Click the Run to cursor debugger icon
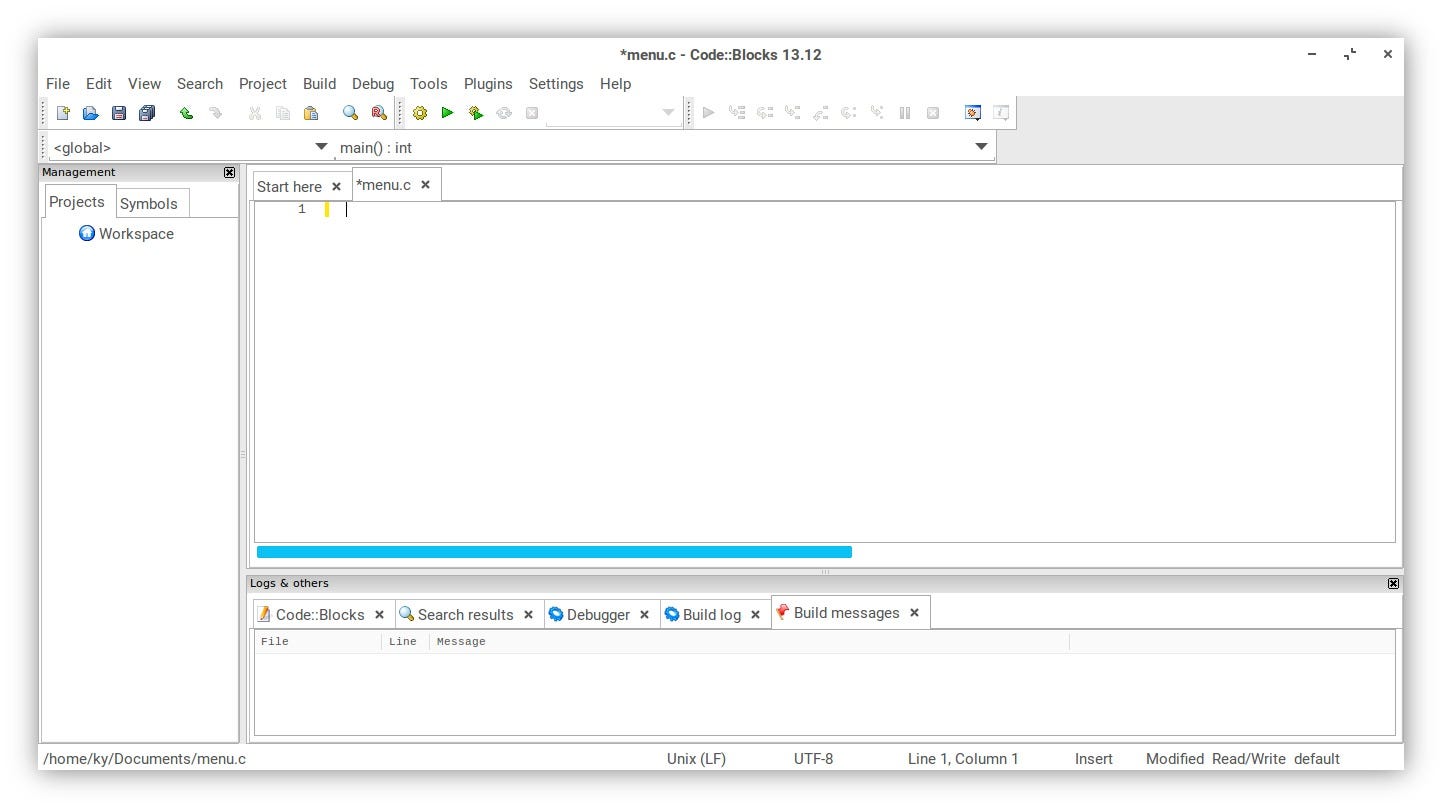The image size is (1444, 810). click(x=737, y=113)
